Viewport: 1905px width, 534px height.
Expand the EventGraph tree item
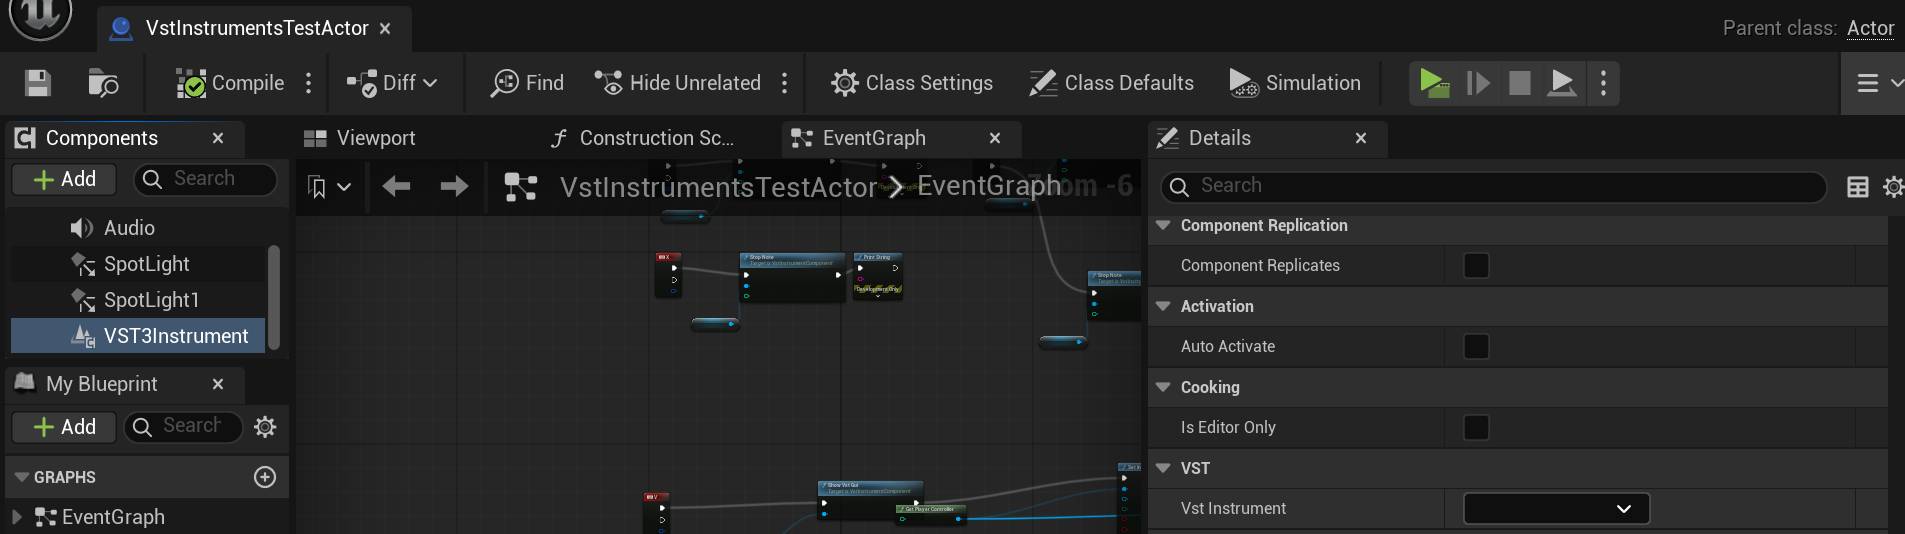(x=16, y=517)
